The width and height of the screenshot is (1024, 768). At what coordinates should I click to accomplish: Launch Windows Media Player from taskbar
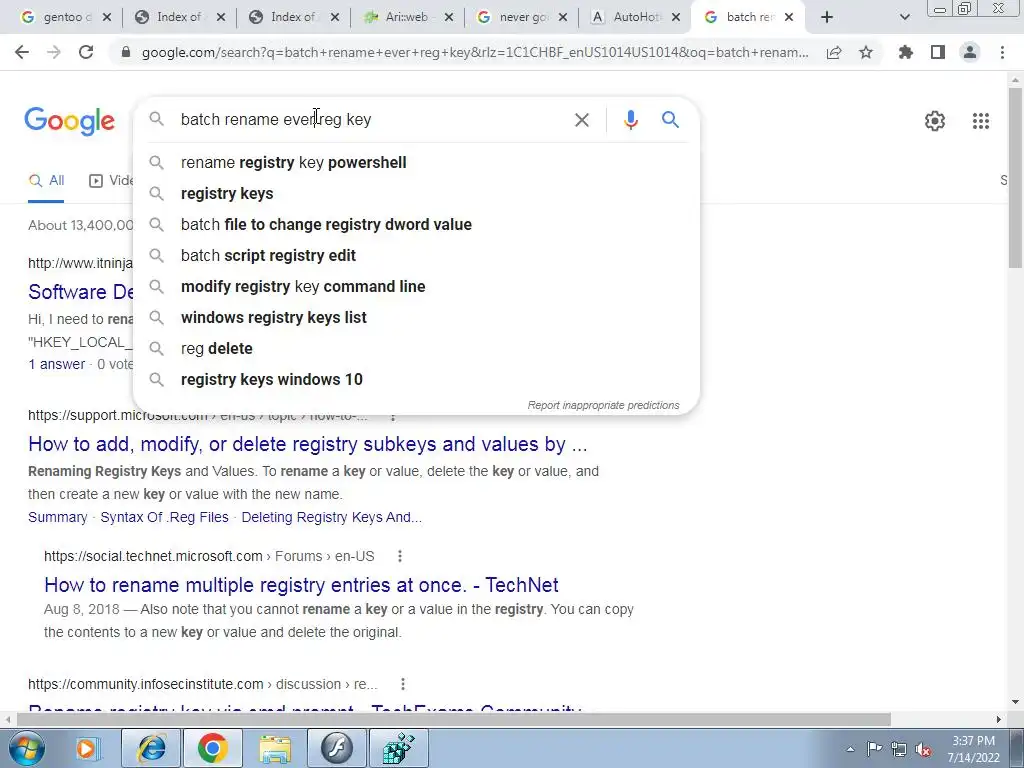click(x=86, y=748)
